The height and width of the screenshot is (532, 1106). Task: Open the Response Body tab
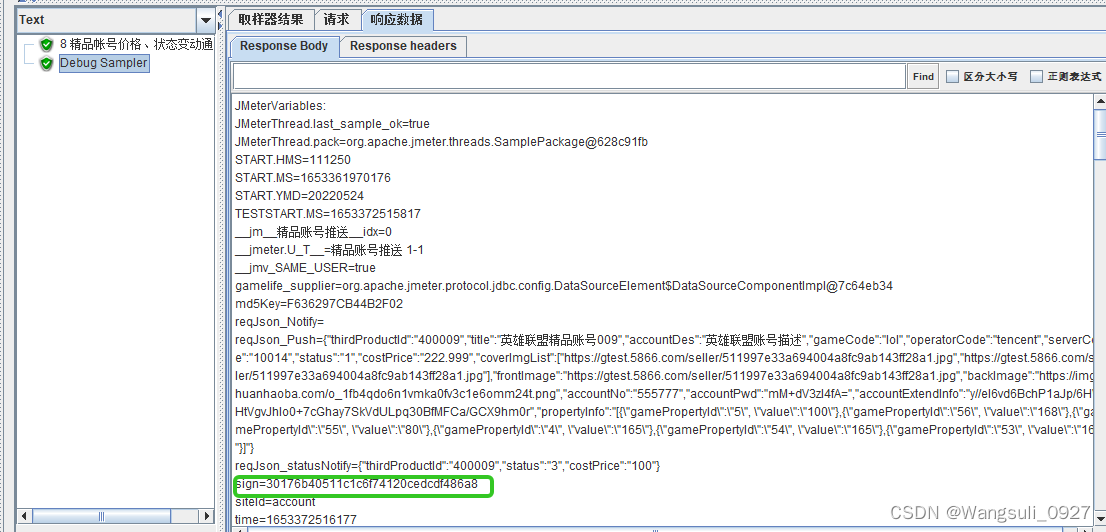click(x=284, y=46)
